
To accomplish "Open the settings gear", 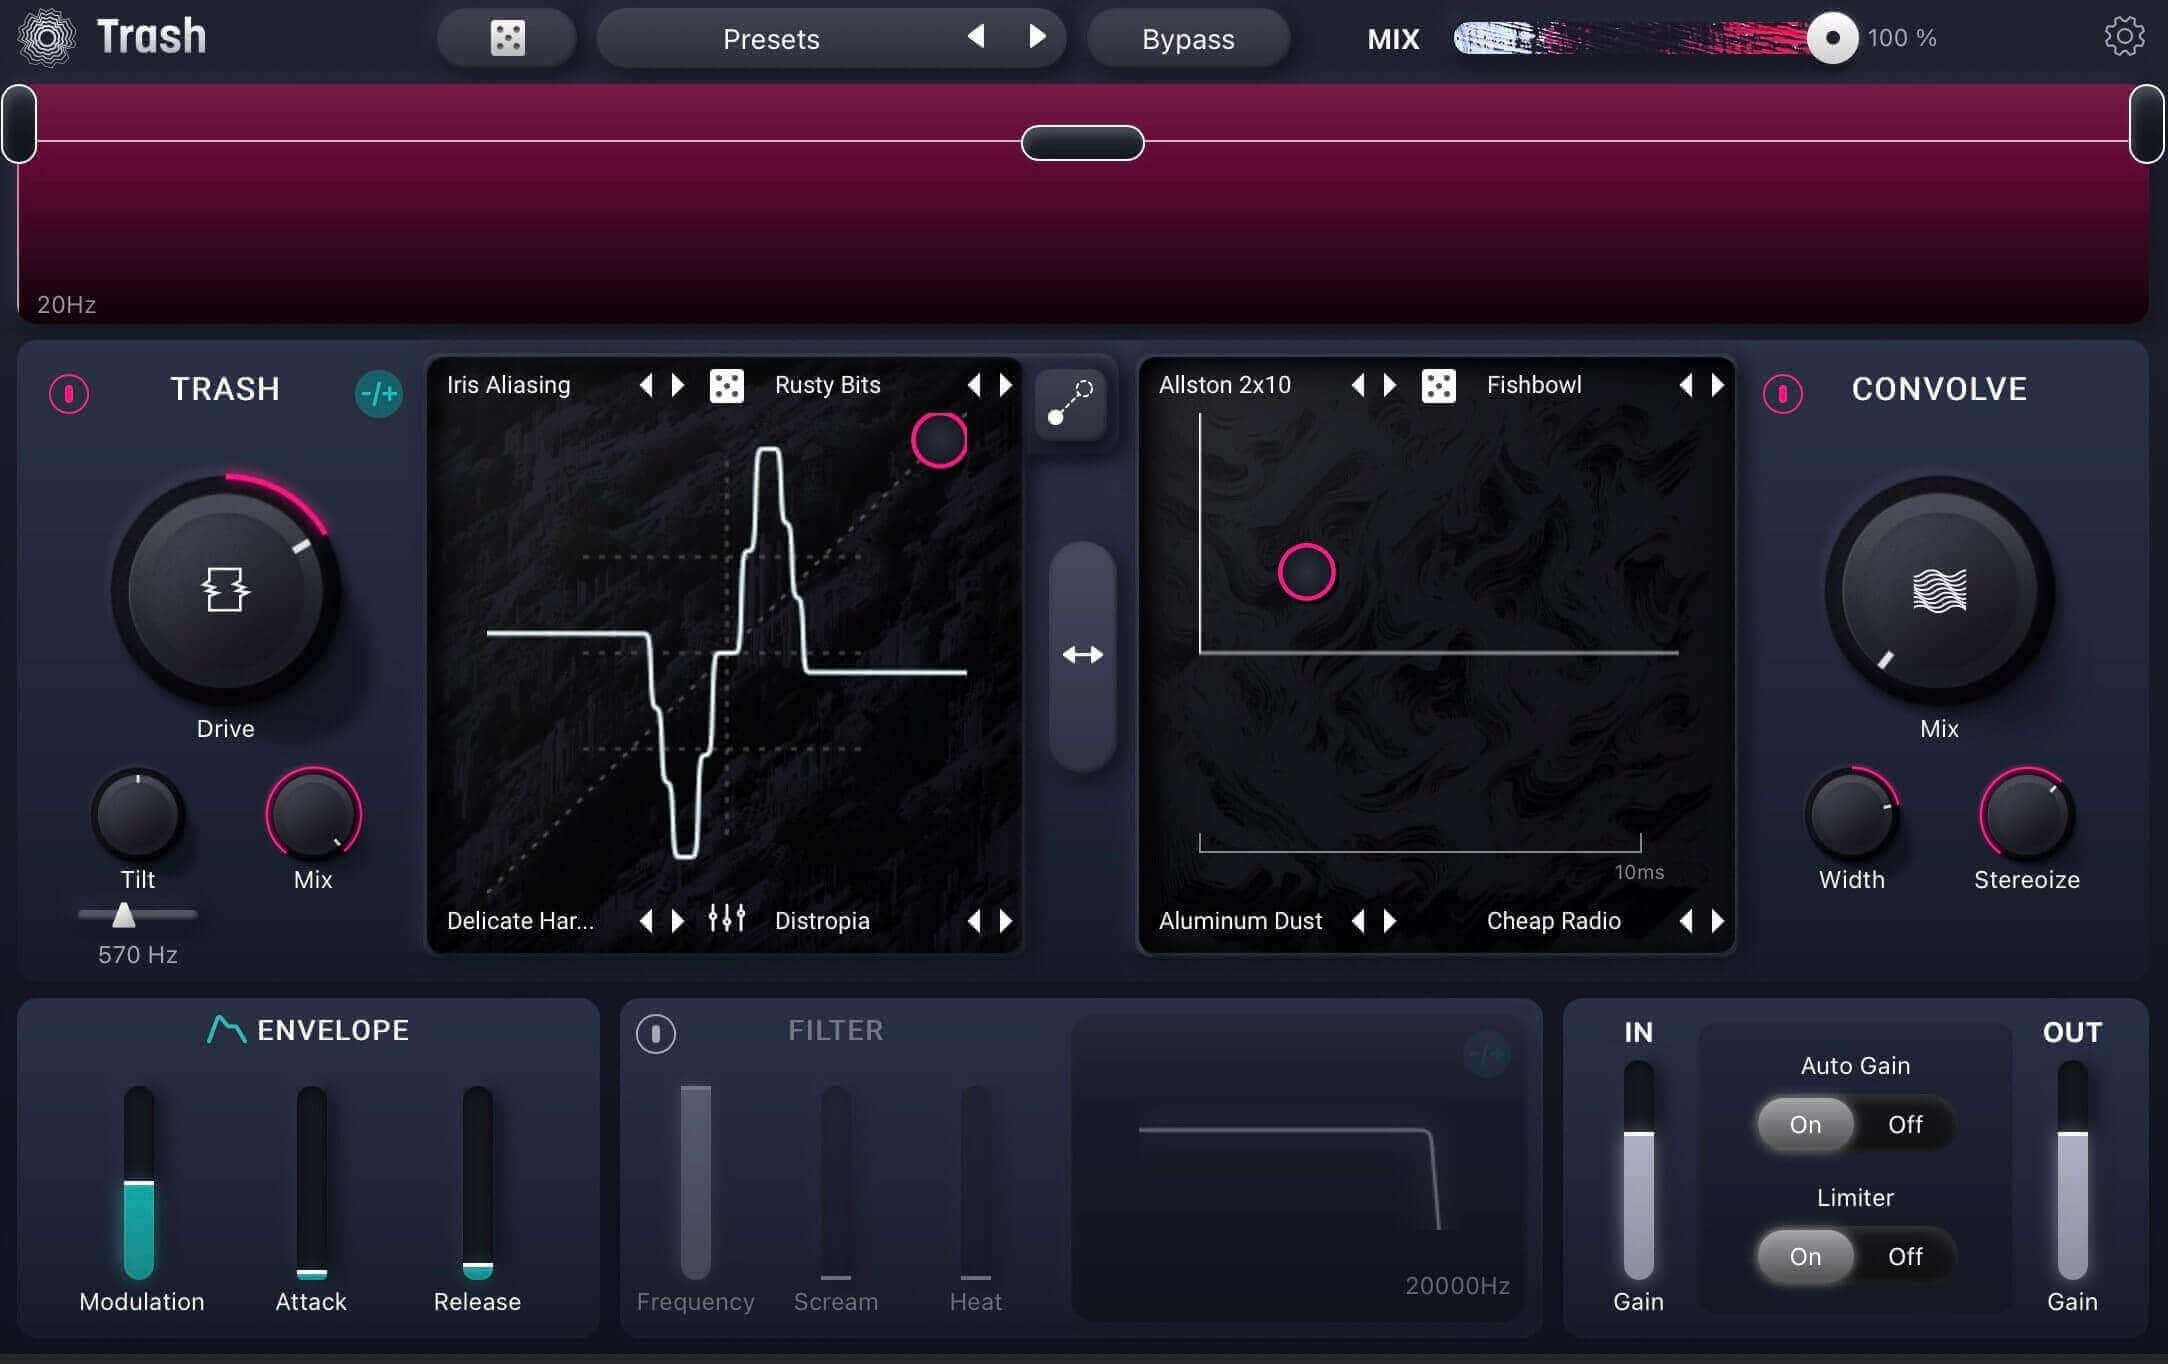I will click(x=2124, y=37).
